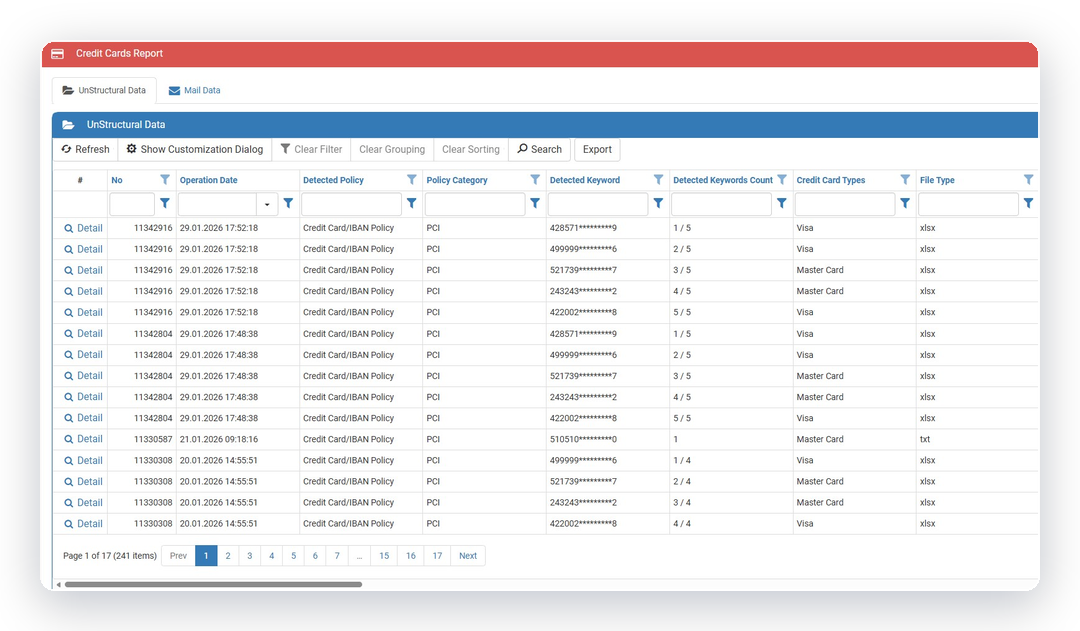The image size is (1080, 631).
Task: Open filter operator beside Detected Keyword filter input
Action: (658, 203)
